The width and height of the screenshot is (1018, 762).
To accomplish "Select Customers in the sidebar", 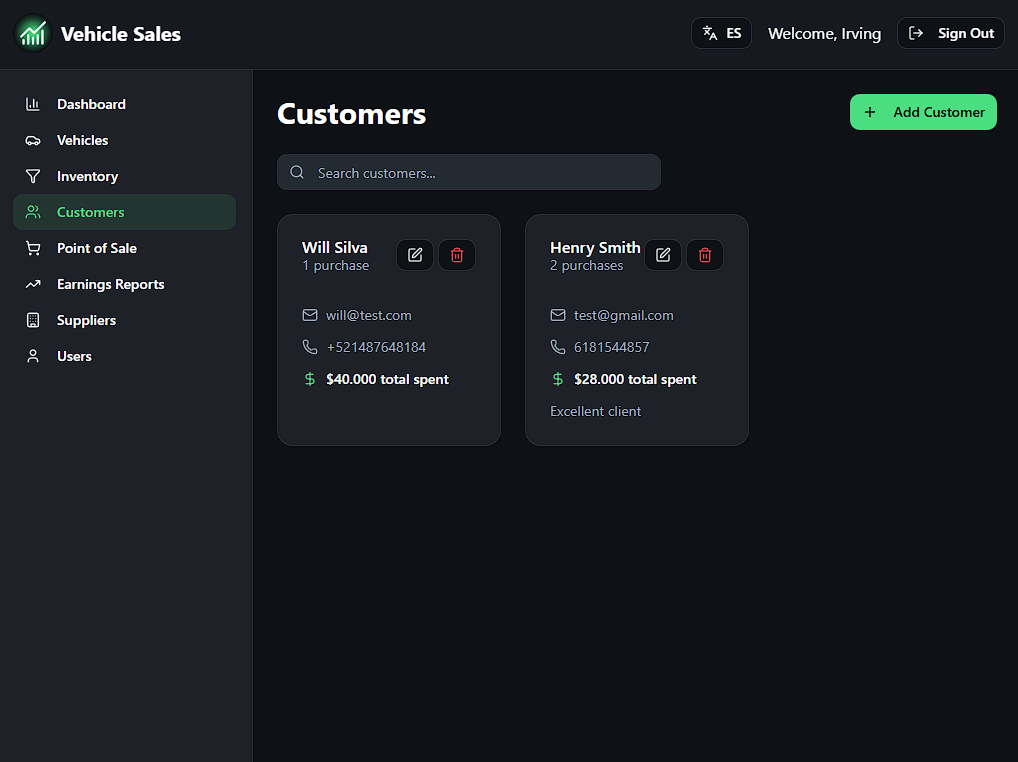I will tap(125, 212).
